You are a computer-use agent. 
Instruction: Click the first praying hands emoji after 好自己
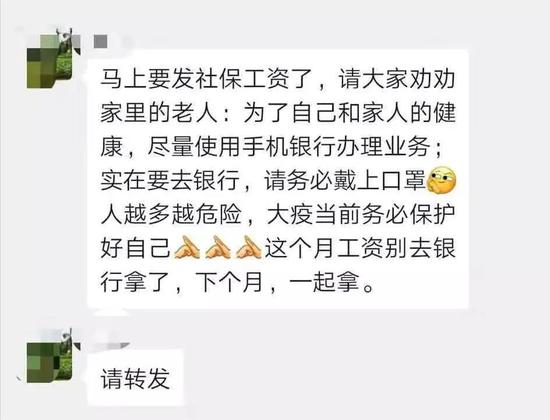tap(187, 247)
